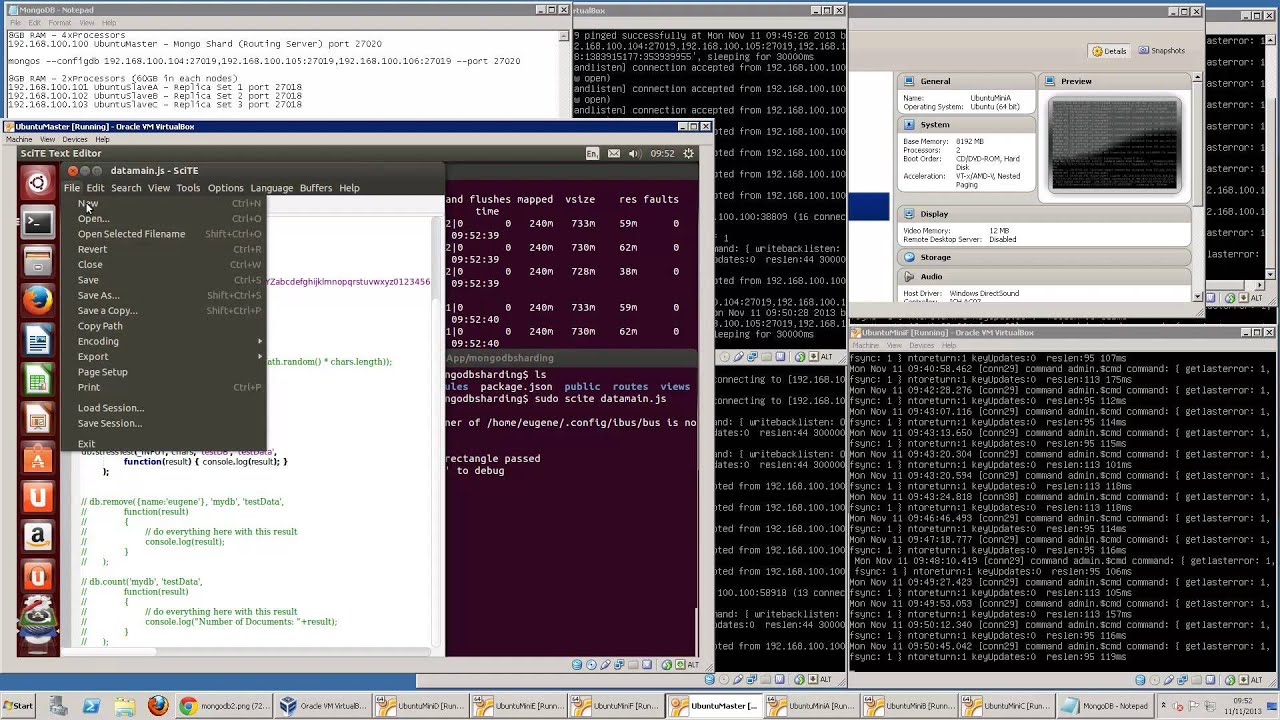Image resolution: width=1280 pixels, height=720 pixels.
Task: Open the SciTE Options menu
Action: (225, 188)
